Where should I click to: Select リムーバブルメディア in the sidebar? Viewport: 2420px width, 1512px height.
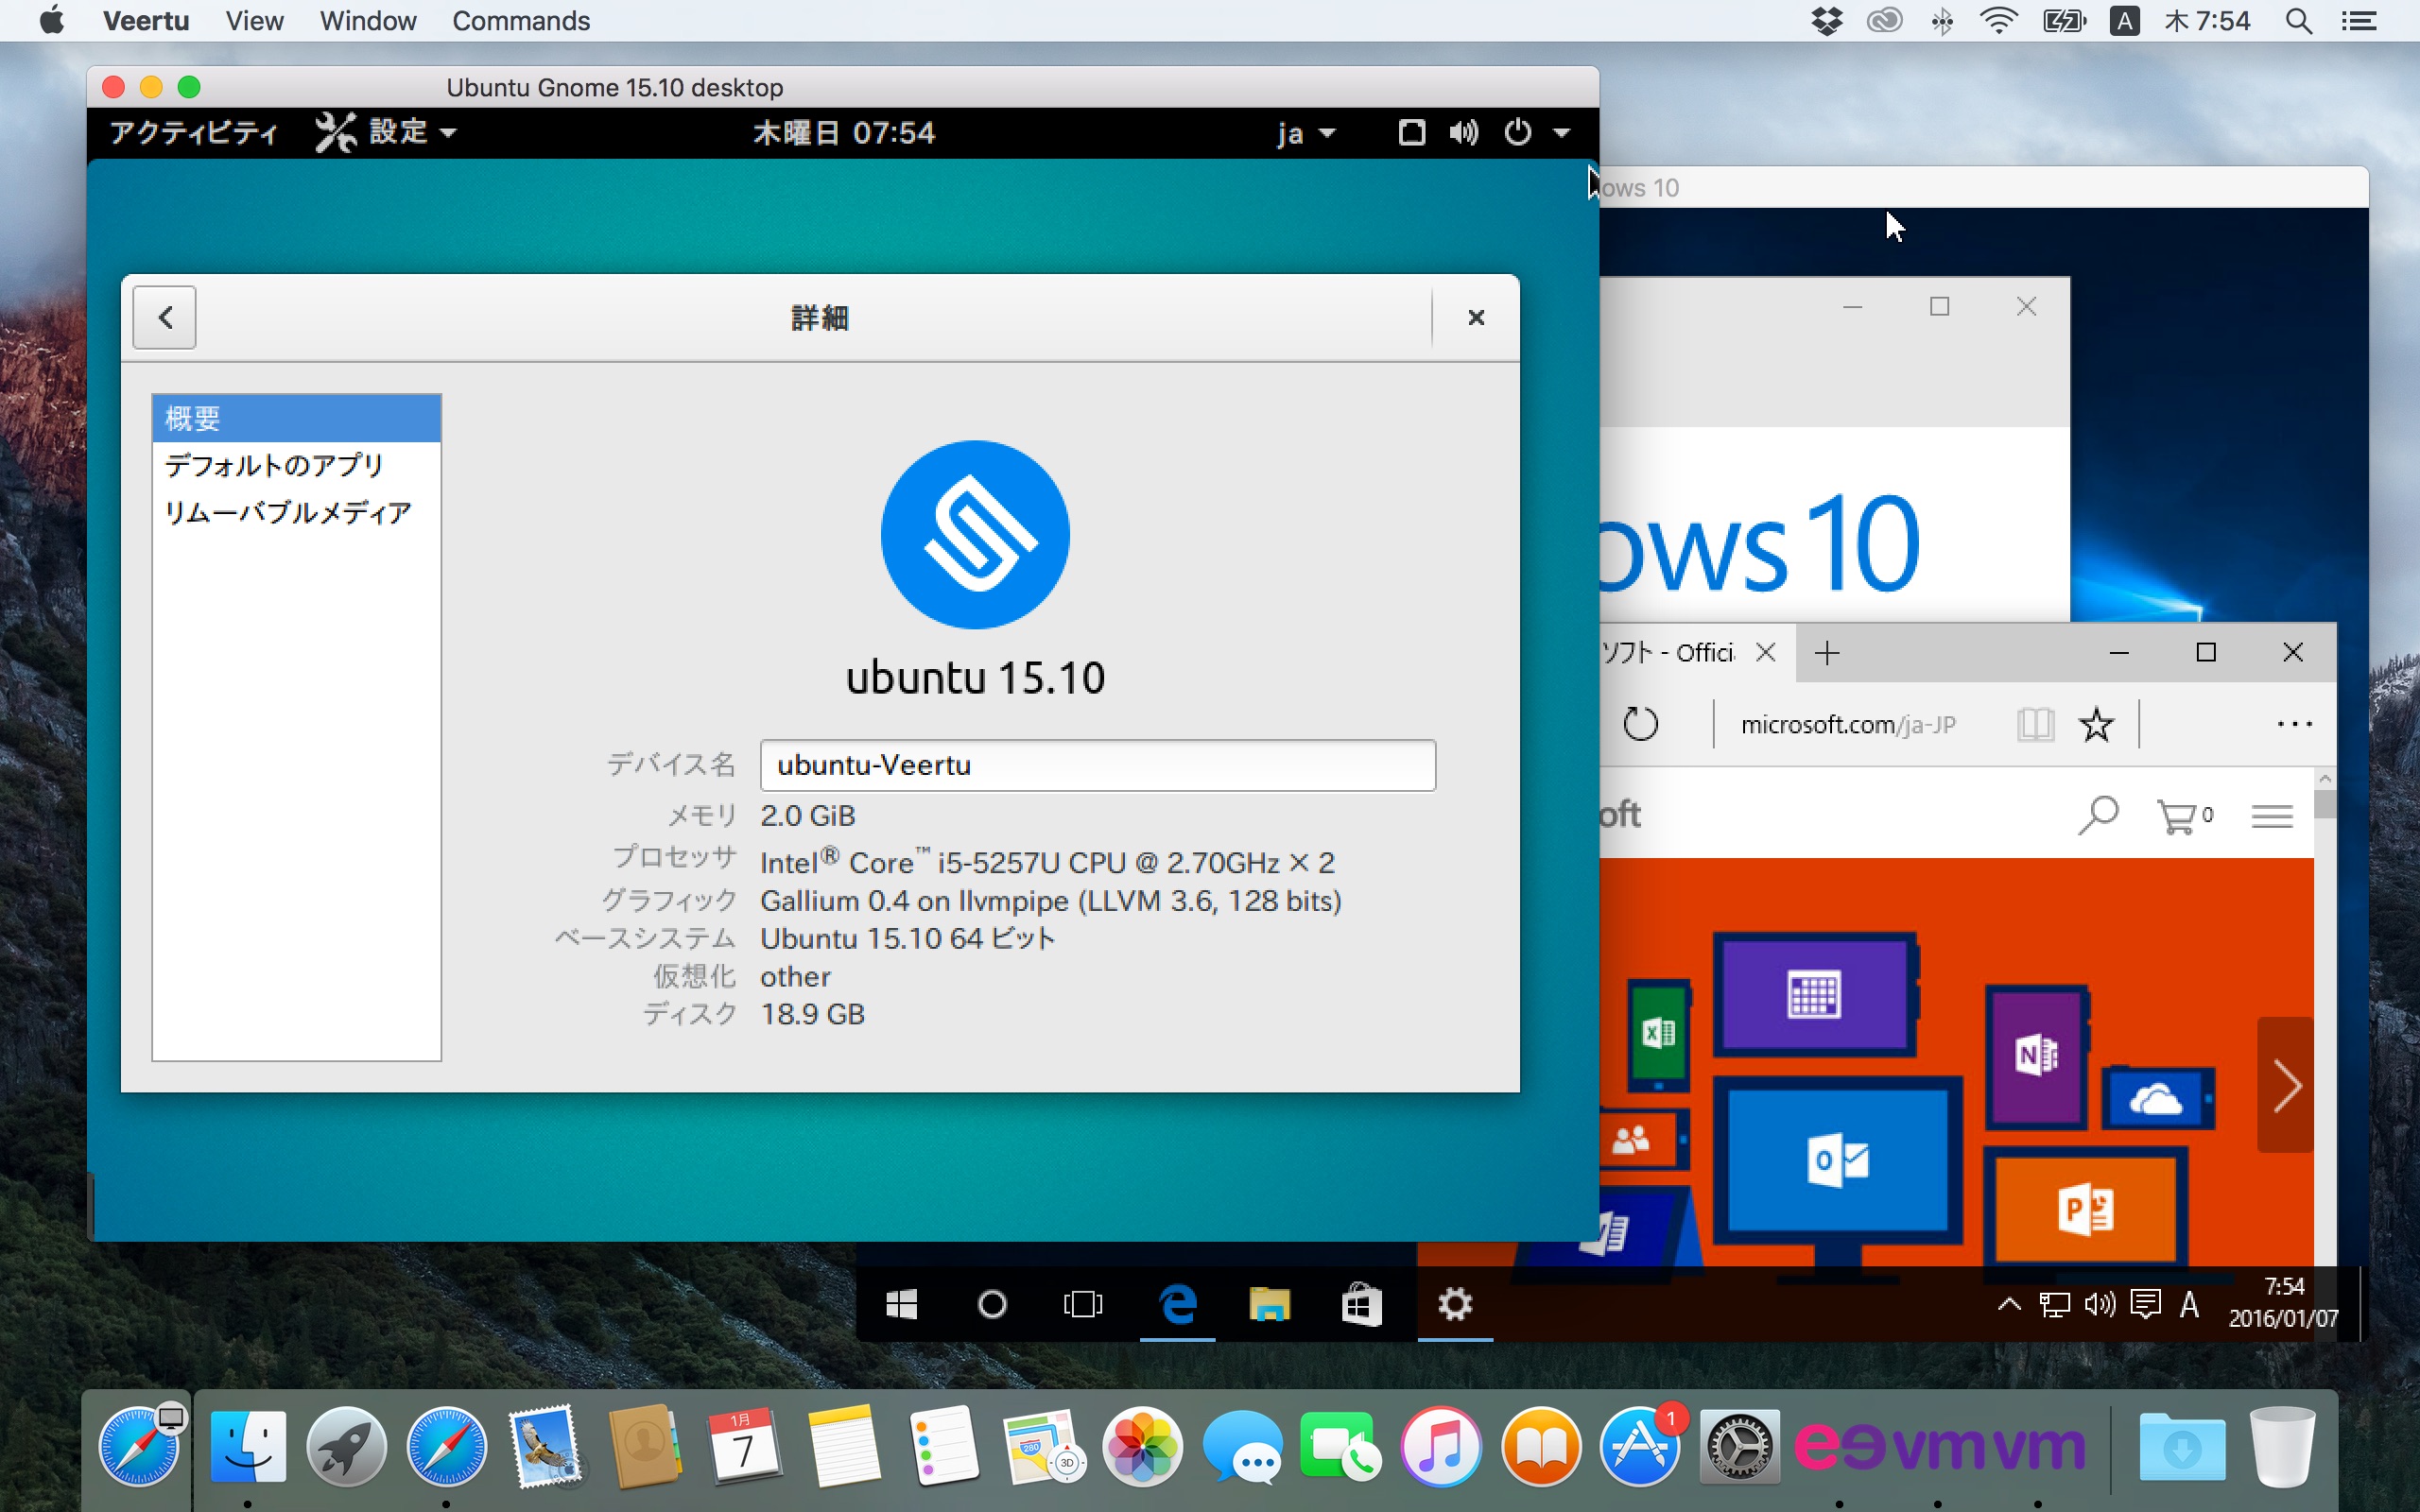click(287, 512)
